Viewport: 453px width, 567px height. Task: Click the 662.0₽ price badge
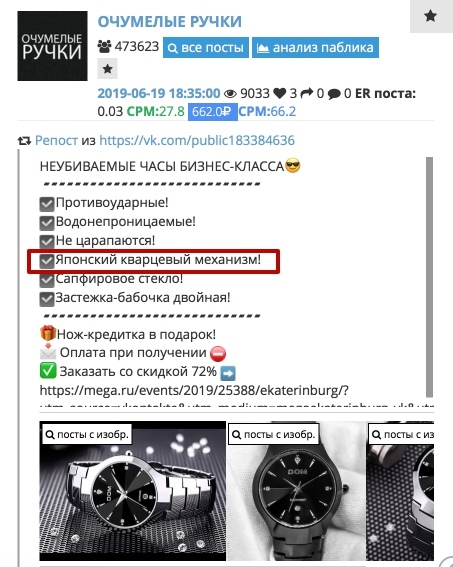(x=213, y=112)
